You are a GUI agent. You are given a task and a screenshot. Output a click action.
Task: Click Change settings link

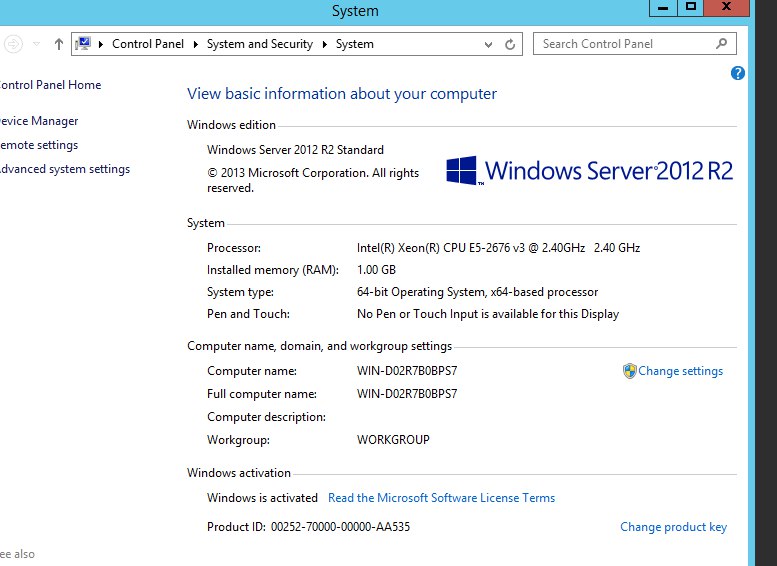point(680,371)
